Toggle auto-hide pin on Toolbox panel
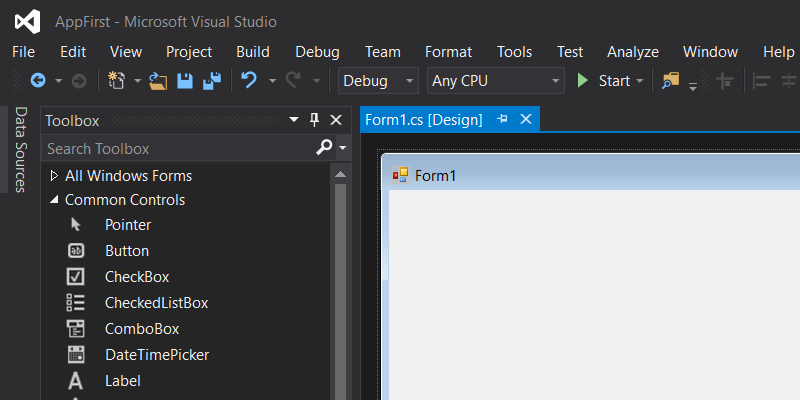This screenshot has width=800, height=400. (314, 120)
